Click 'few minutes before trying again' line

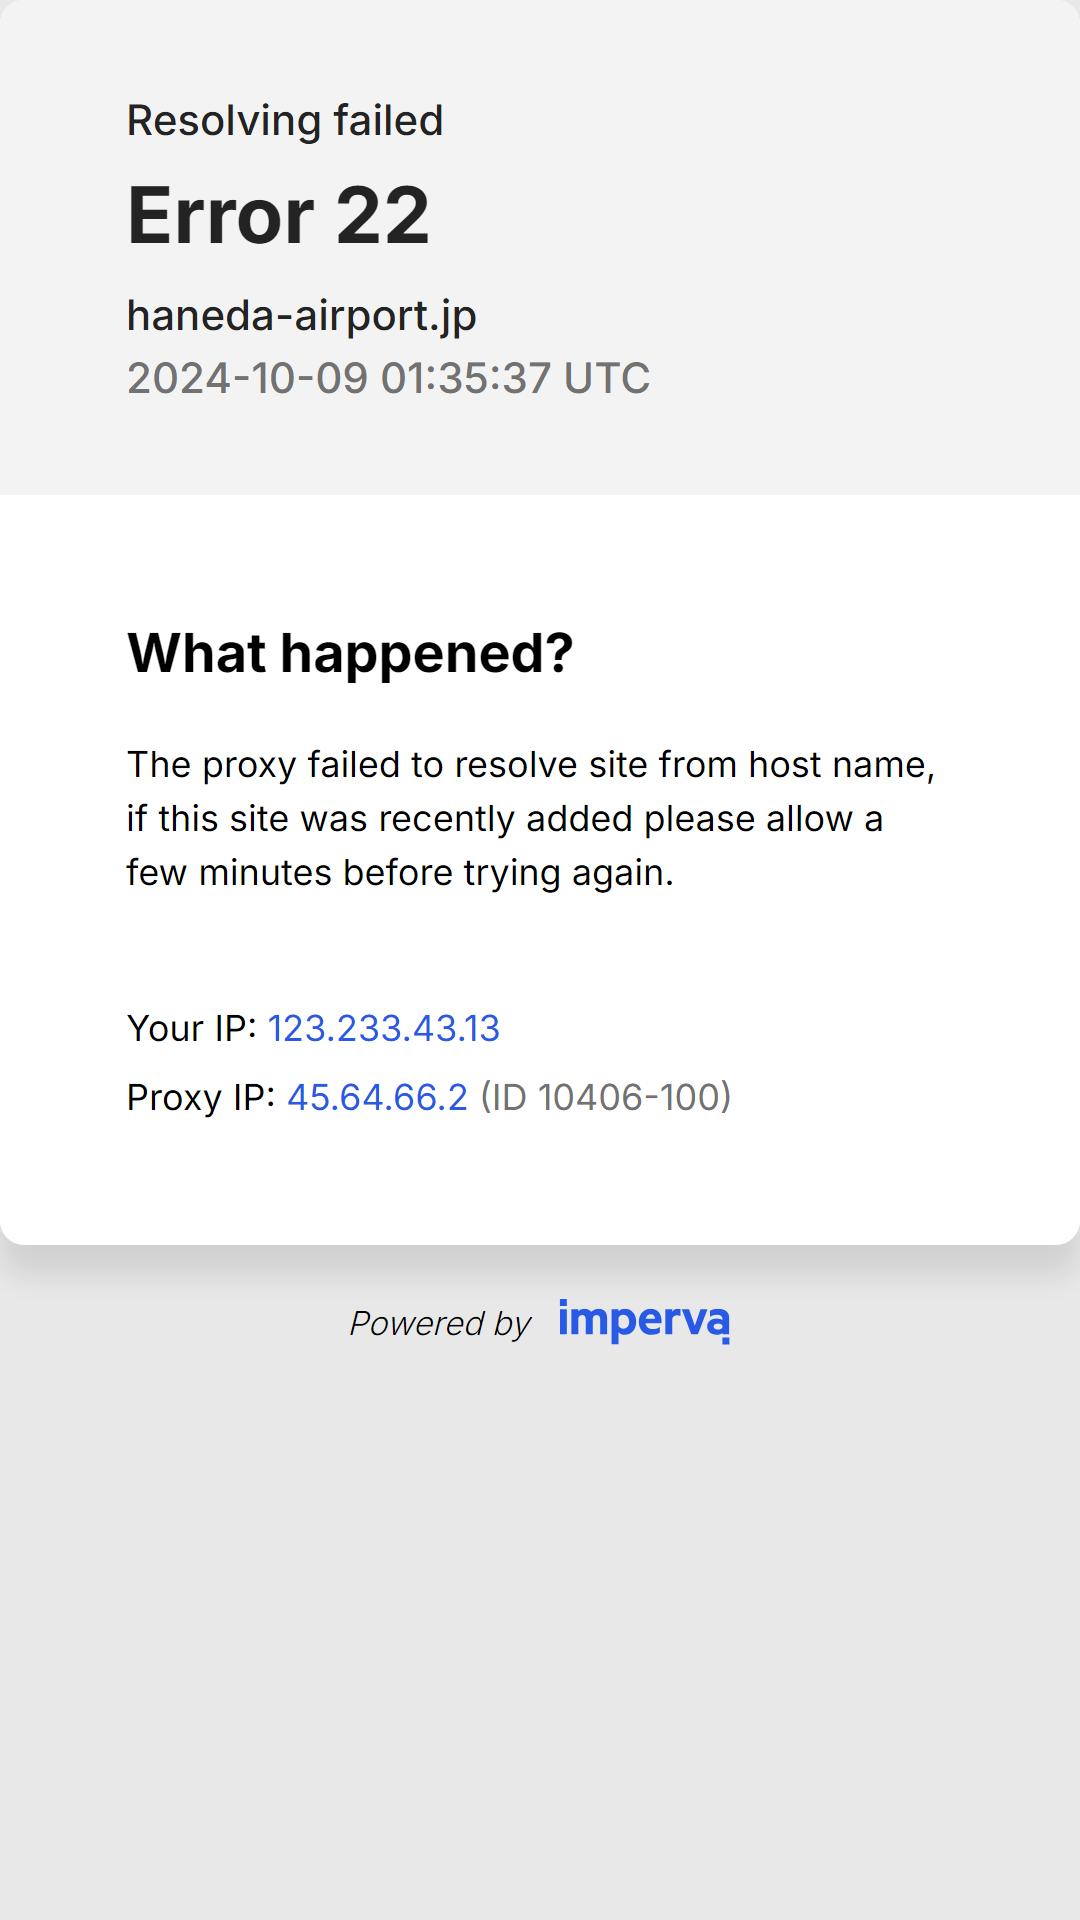click(400, 872)
